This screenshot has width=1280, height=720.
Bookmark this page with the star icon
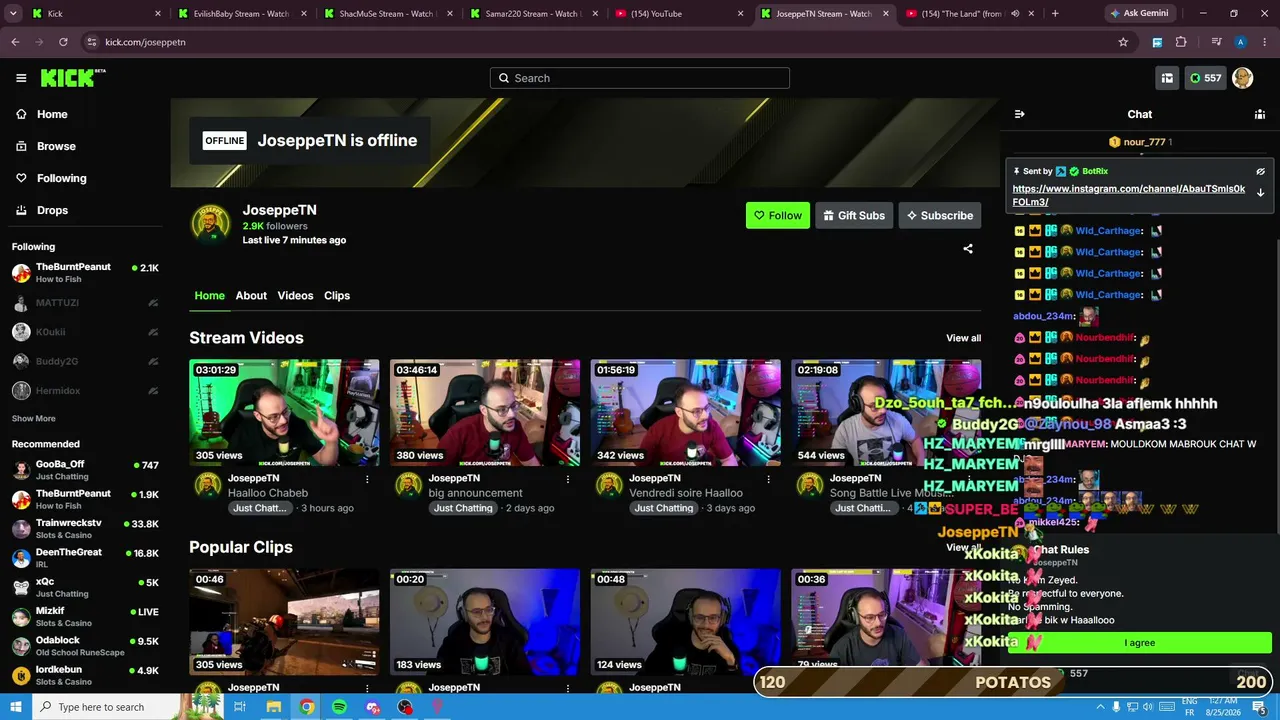pos(1123,42)
